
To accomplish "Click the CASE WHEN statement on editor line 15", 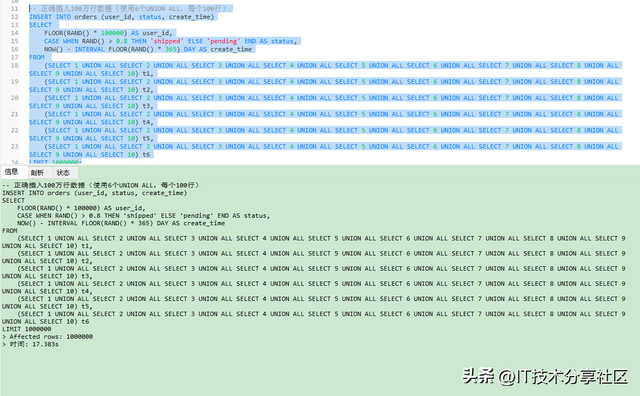I will (171, 41).
